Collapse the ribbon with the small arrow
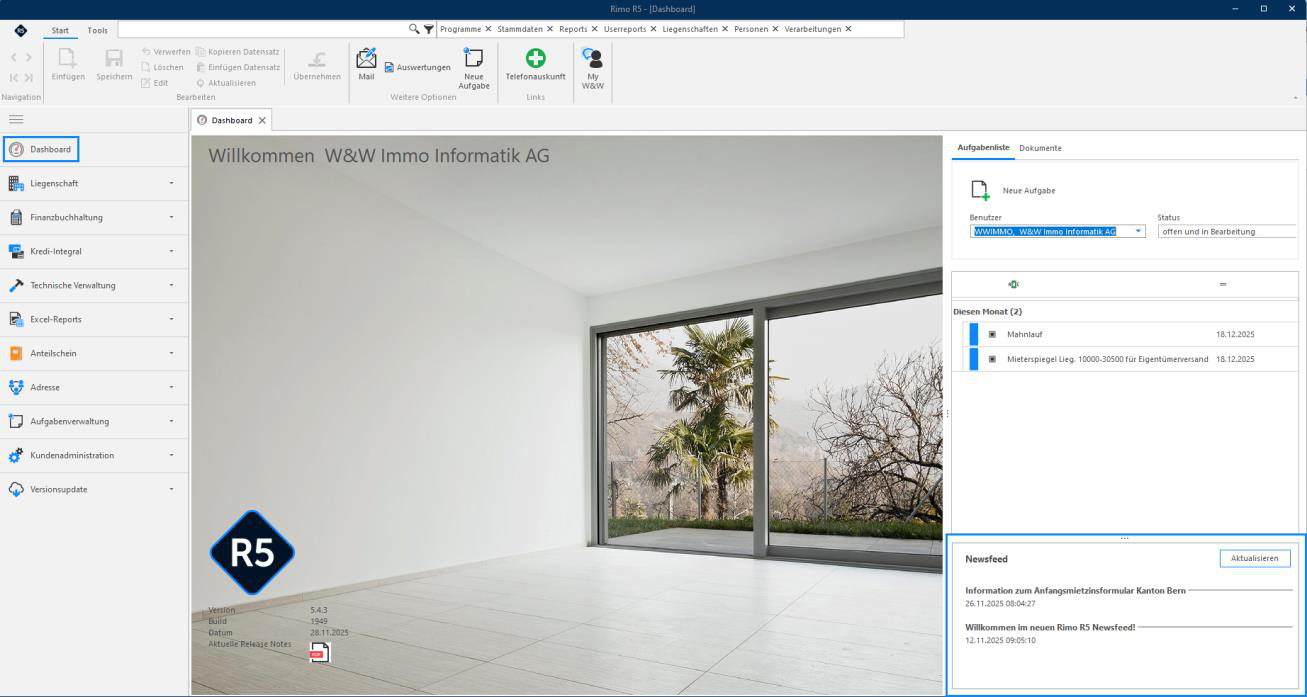The height and width of the screenshot is (697, 1307). click(1297, 97)
